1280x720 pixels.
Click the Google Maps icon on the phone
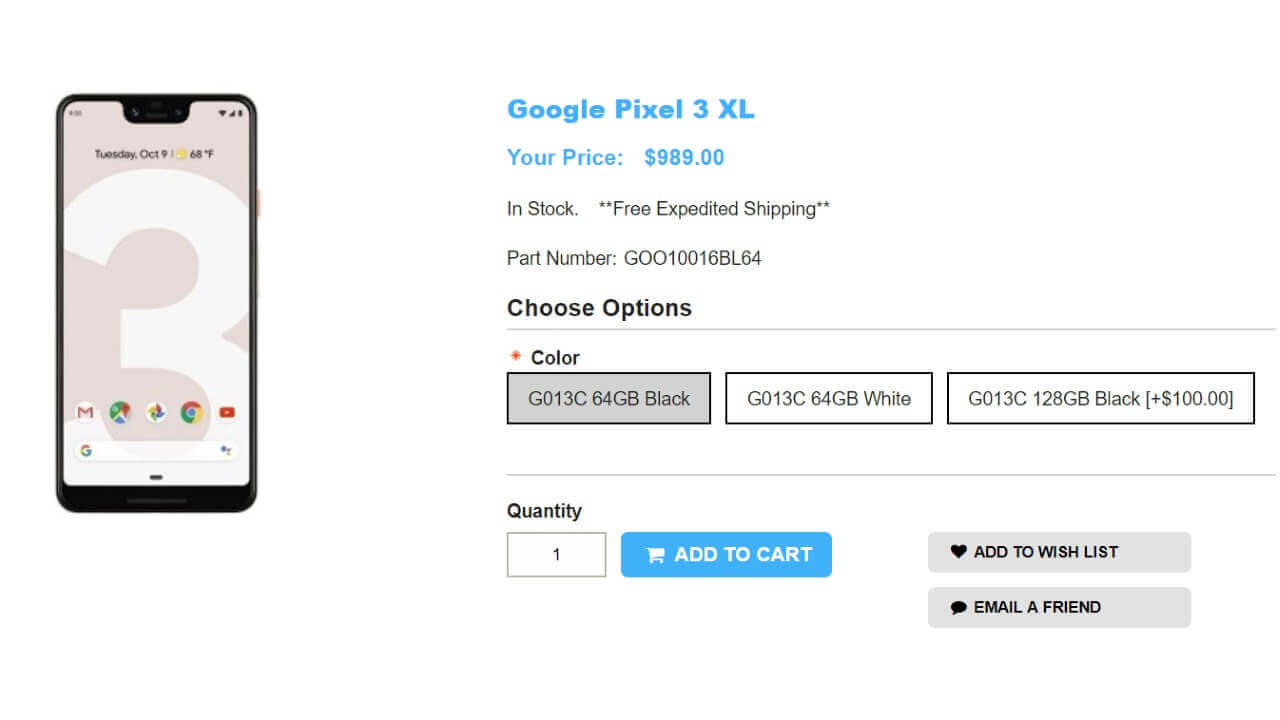[x=121, y=412]
